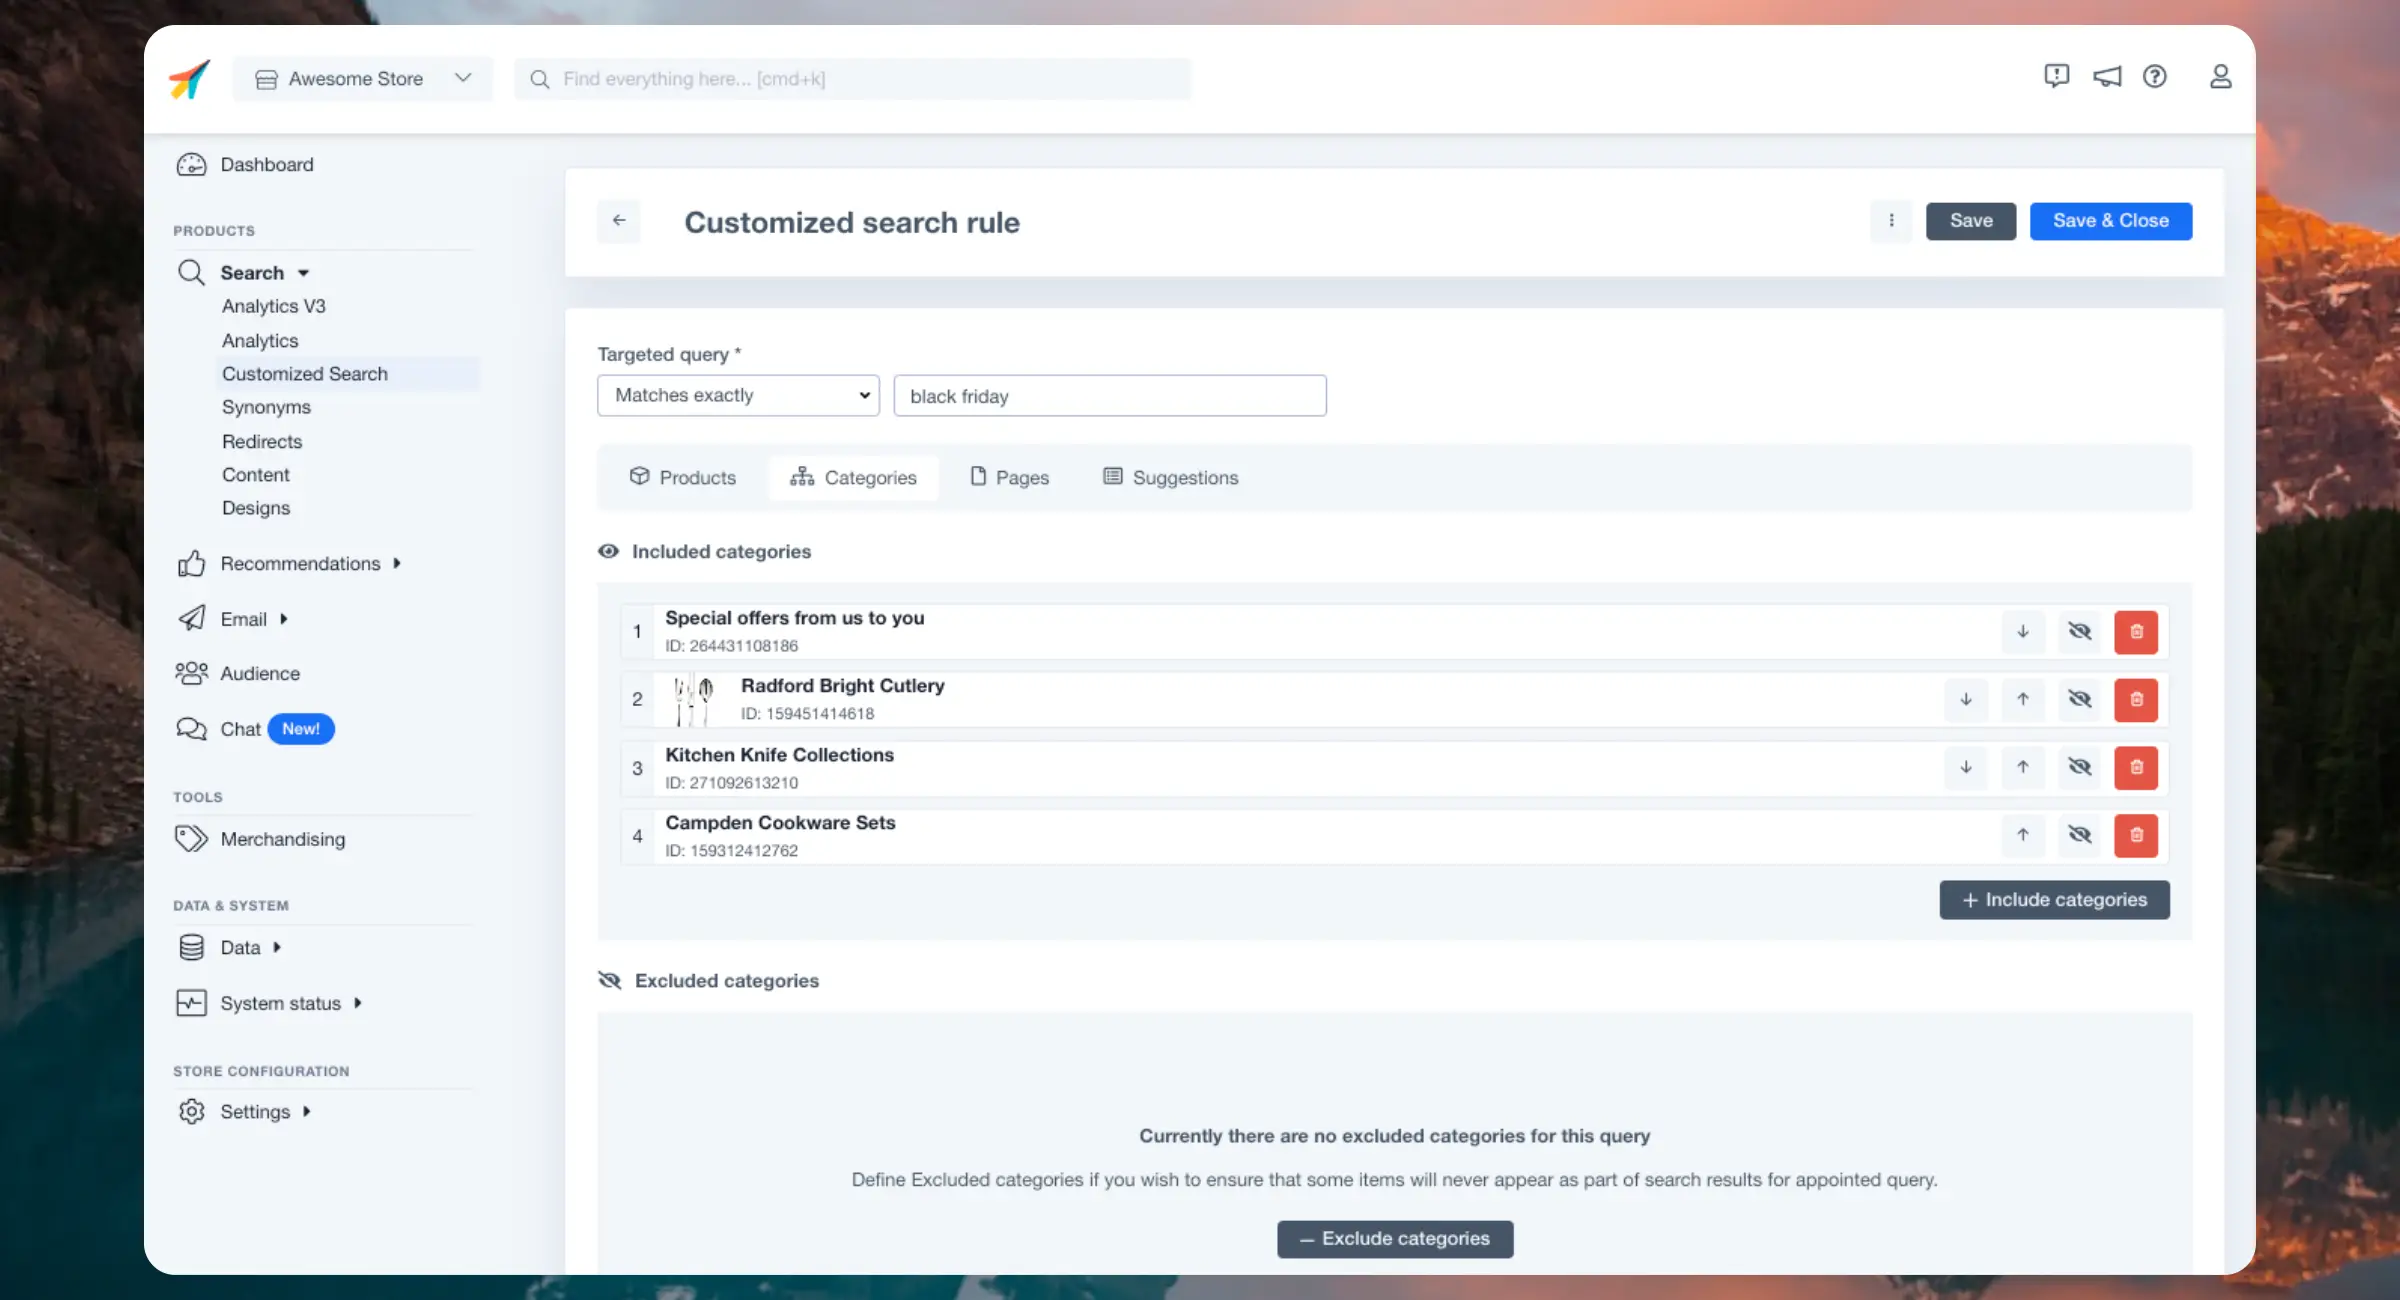Click the move down arrow for Radford Bright Cutlery
This screenshot has width=2400, height=1300.
(1965, 698)
